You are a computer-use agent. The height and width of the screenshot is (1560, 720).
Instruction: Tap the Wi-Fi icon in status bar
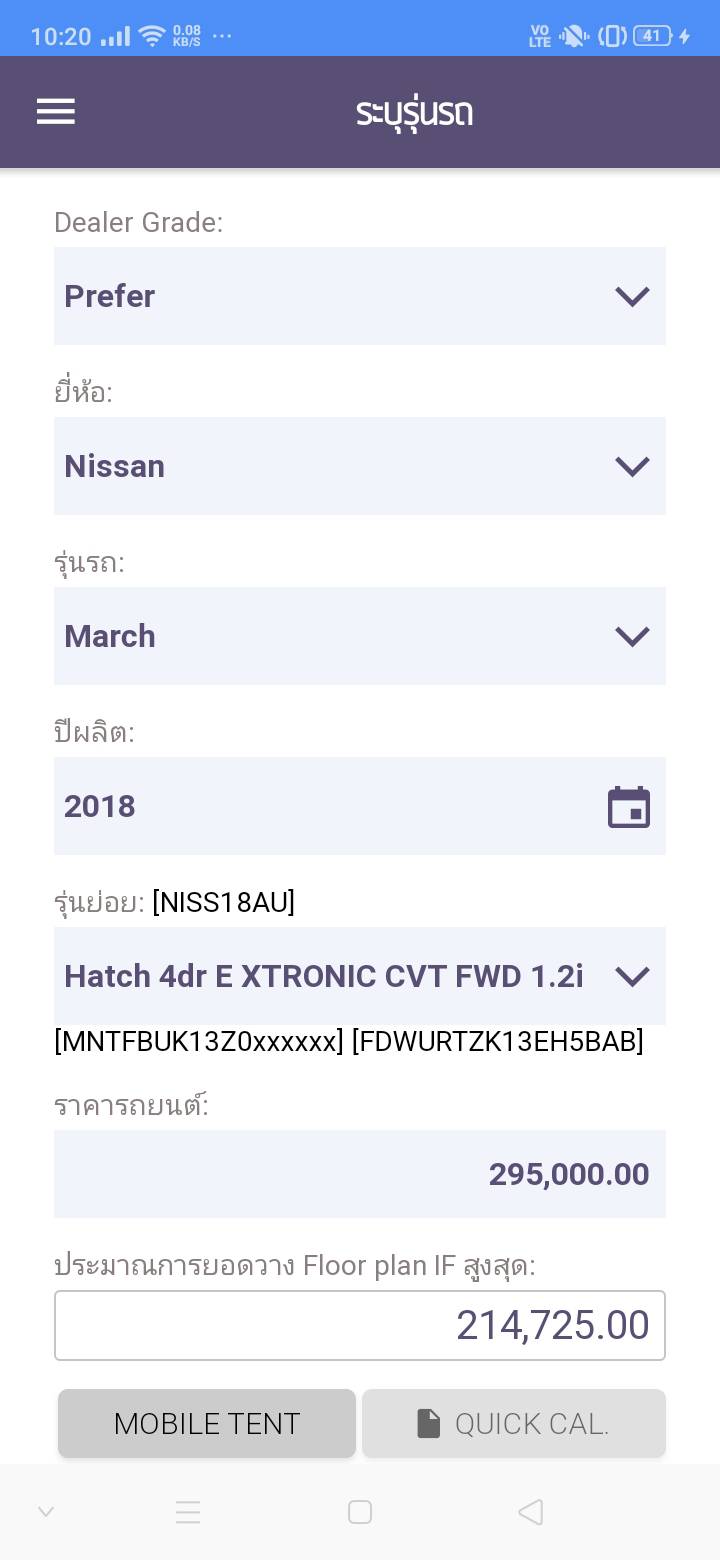(152, 36)
